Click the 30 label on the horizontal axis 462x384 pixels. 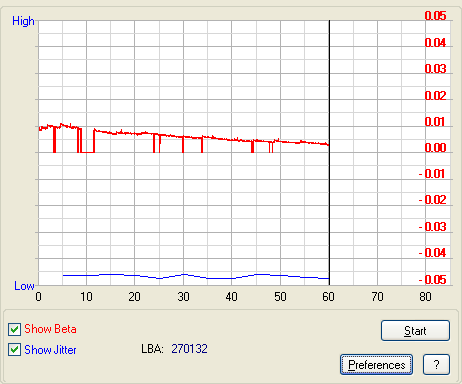(x=183, y=297)
